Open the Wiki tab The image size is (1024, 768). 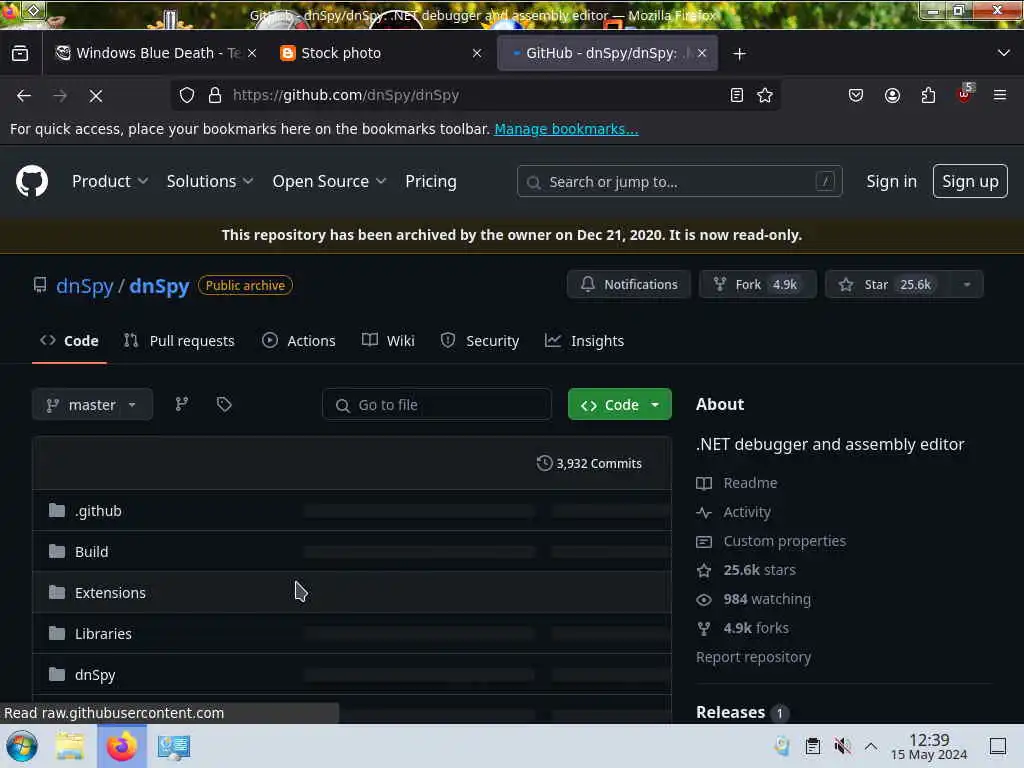tap(388, 341)
